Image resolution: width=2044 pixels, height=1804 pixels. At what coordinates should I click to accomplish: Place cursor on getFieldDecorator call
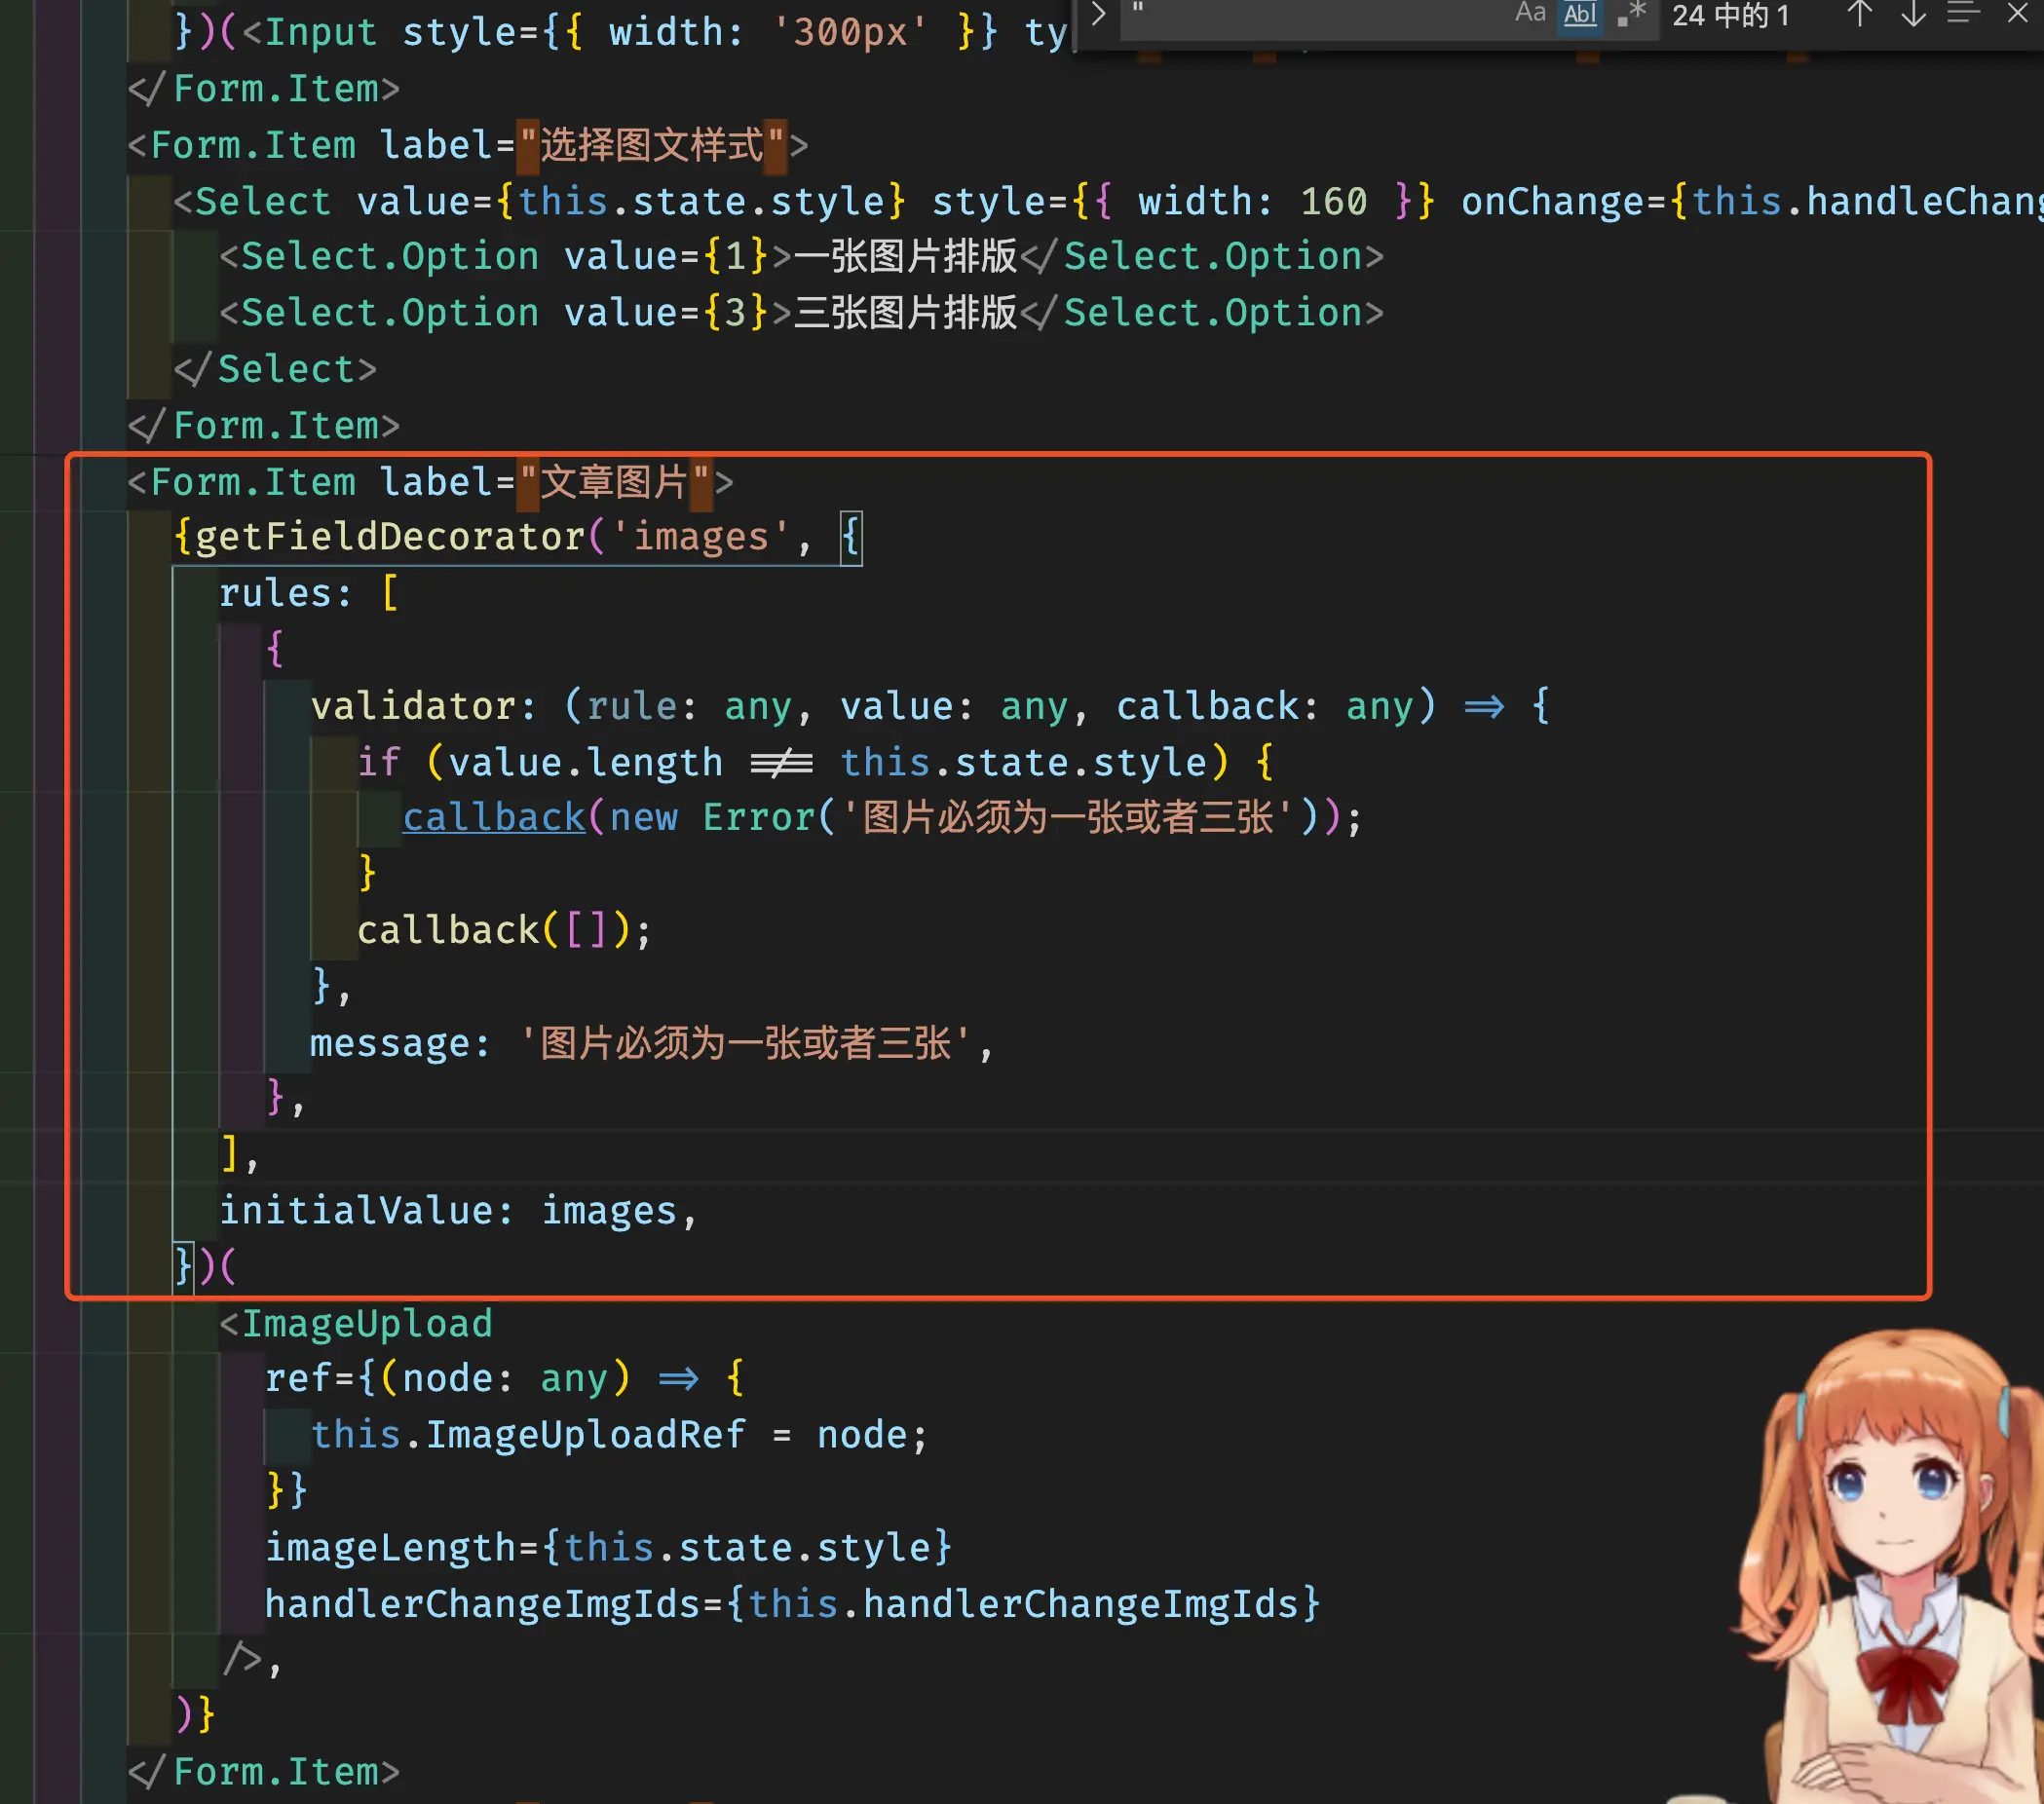point(390,538)
